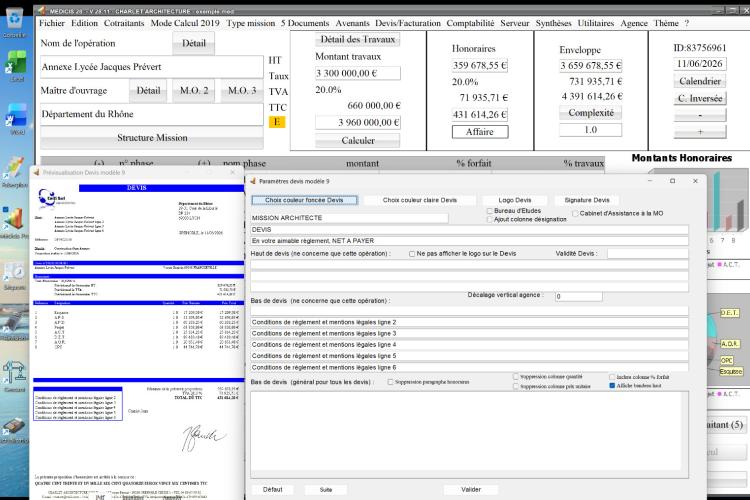The image size is (750, 500).
Task: Open the Calendrier button
Action: [x=700, y=81]
